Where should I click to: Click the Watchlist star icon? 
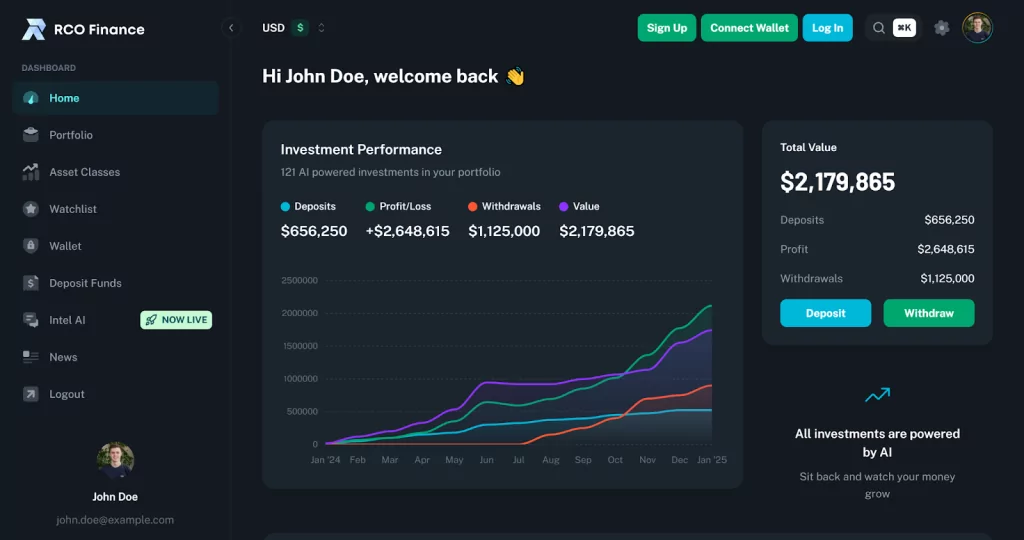[x=31, y=209]
